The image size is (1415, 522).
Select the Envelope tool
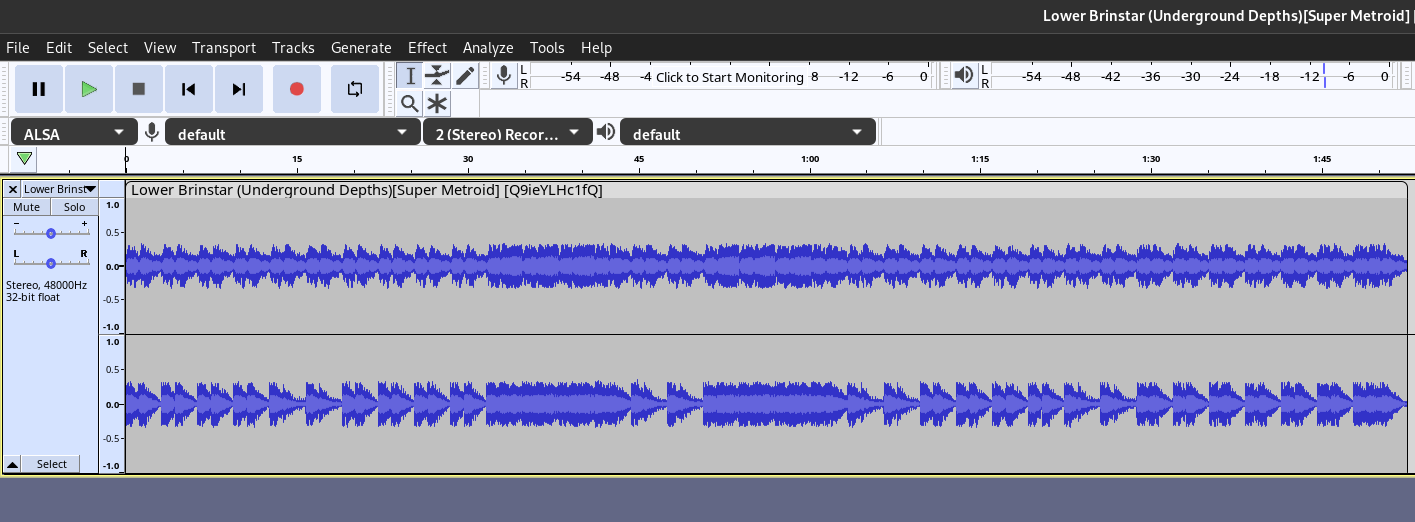pyautogui.click(x=437, y=76)
